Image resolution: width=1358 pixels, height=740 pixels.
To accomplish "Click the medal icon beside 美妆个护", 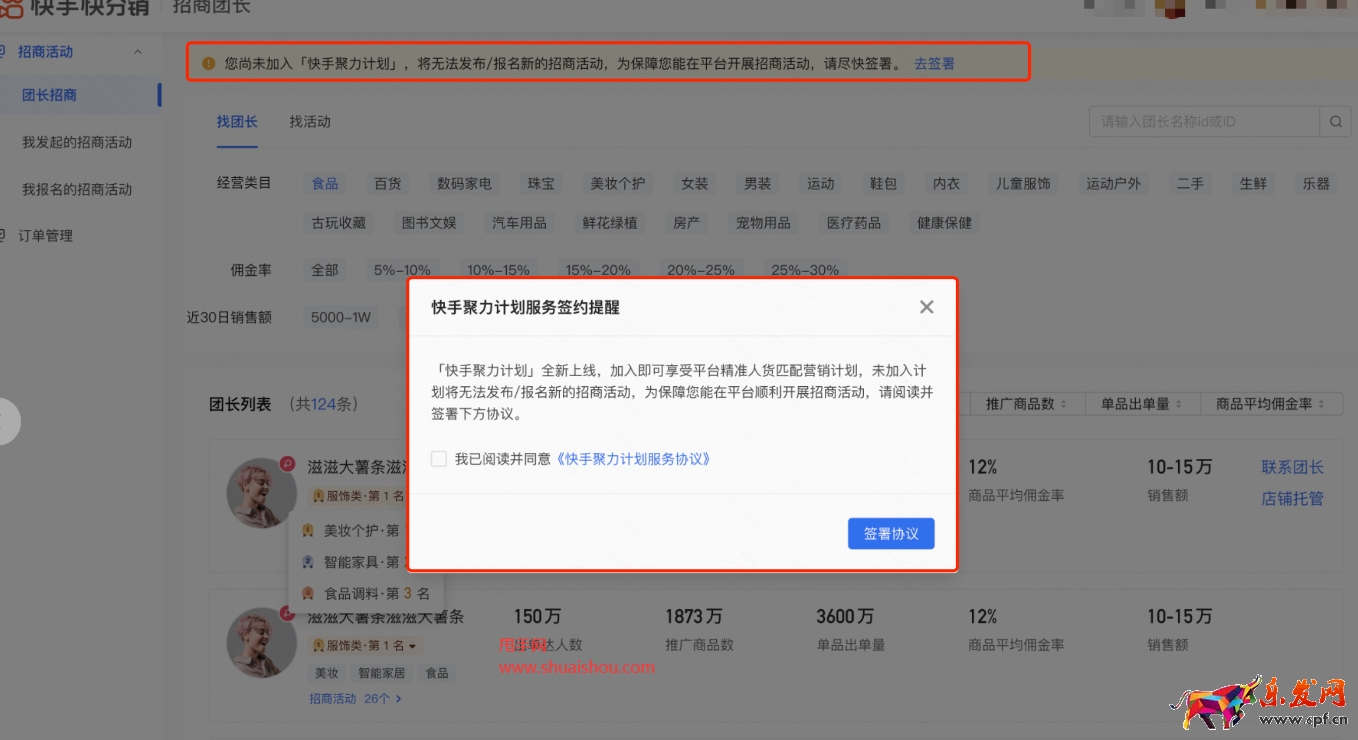I will click(308, 531).
